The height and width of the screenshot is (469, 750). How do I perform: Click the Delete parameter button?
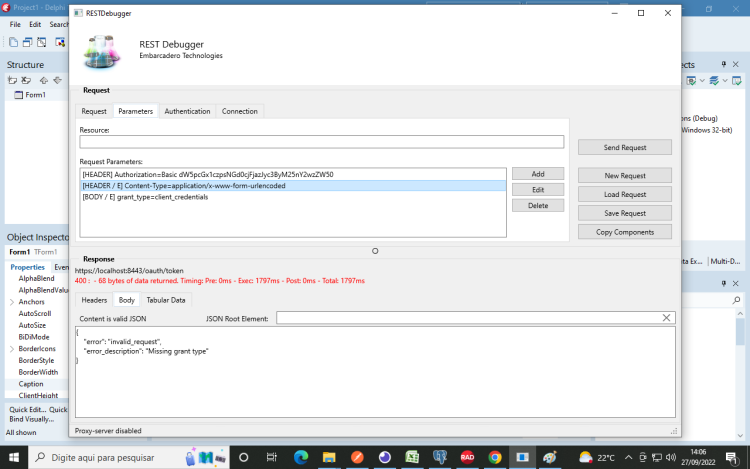(538, 206)
